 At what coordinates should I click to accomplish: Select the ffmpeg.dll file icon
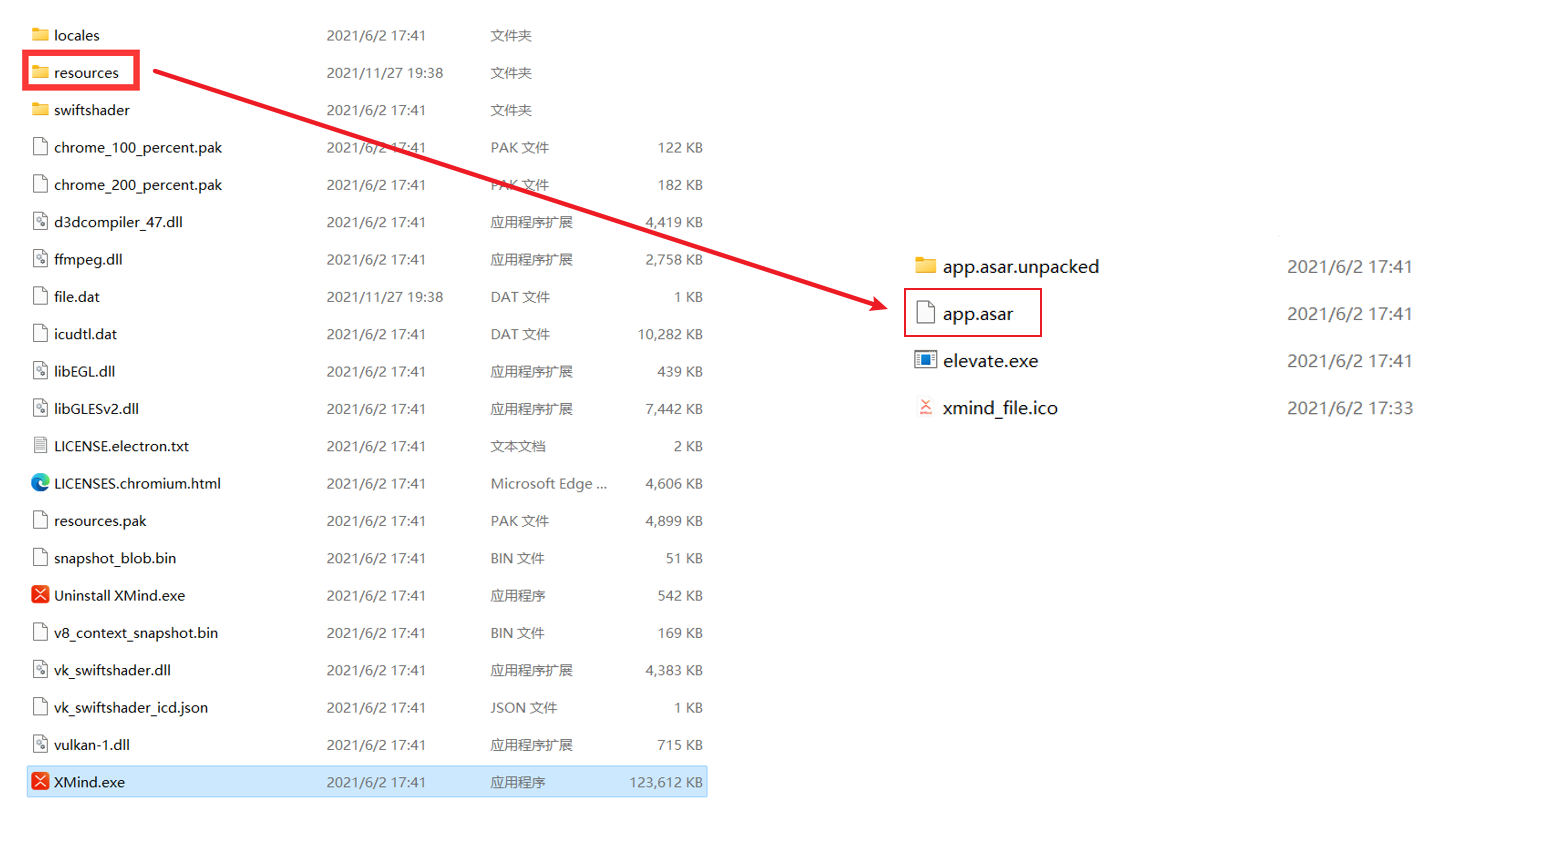pos(40,259)
